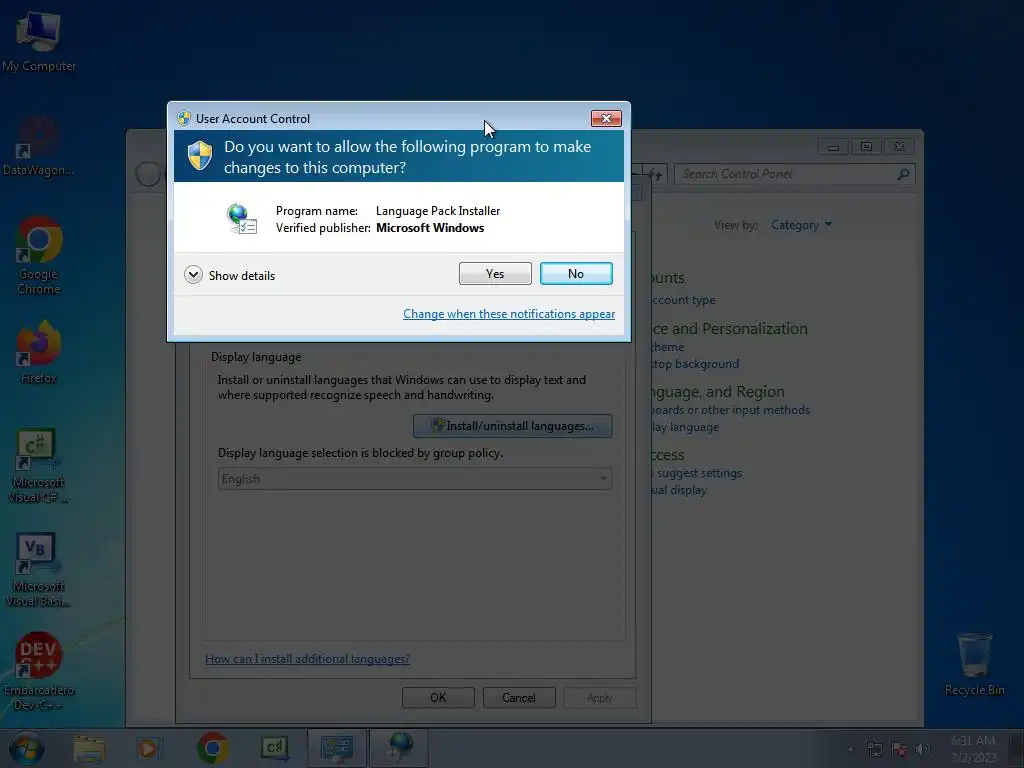Open display language link in Control Panel

coord(685,427)
